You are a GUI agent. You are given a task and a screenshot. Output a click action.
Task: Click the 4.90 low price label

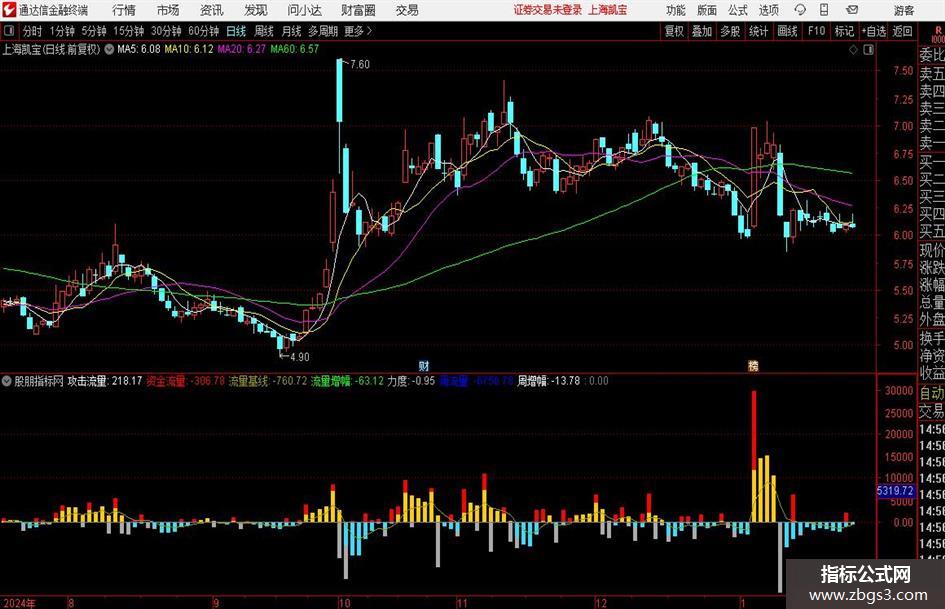click(300, 357)
